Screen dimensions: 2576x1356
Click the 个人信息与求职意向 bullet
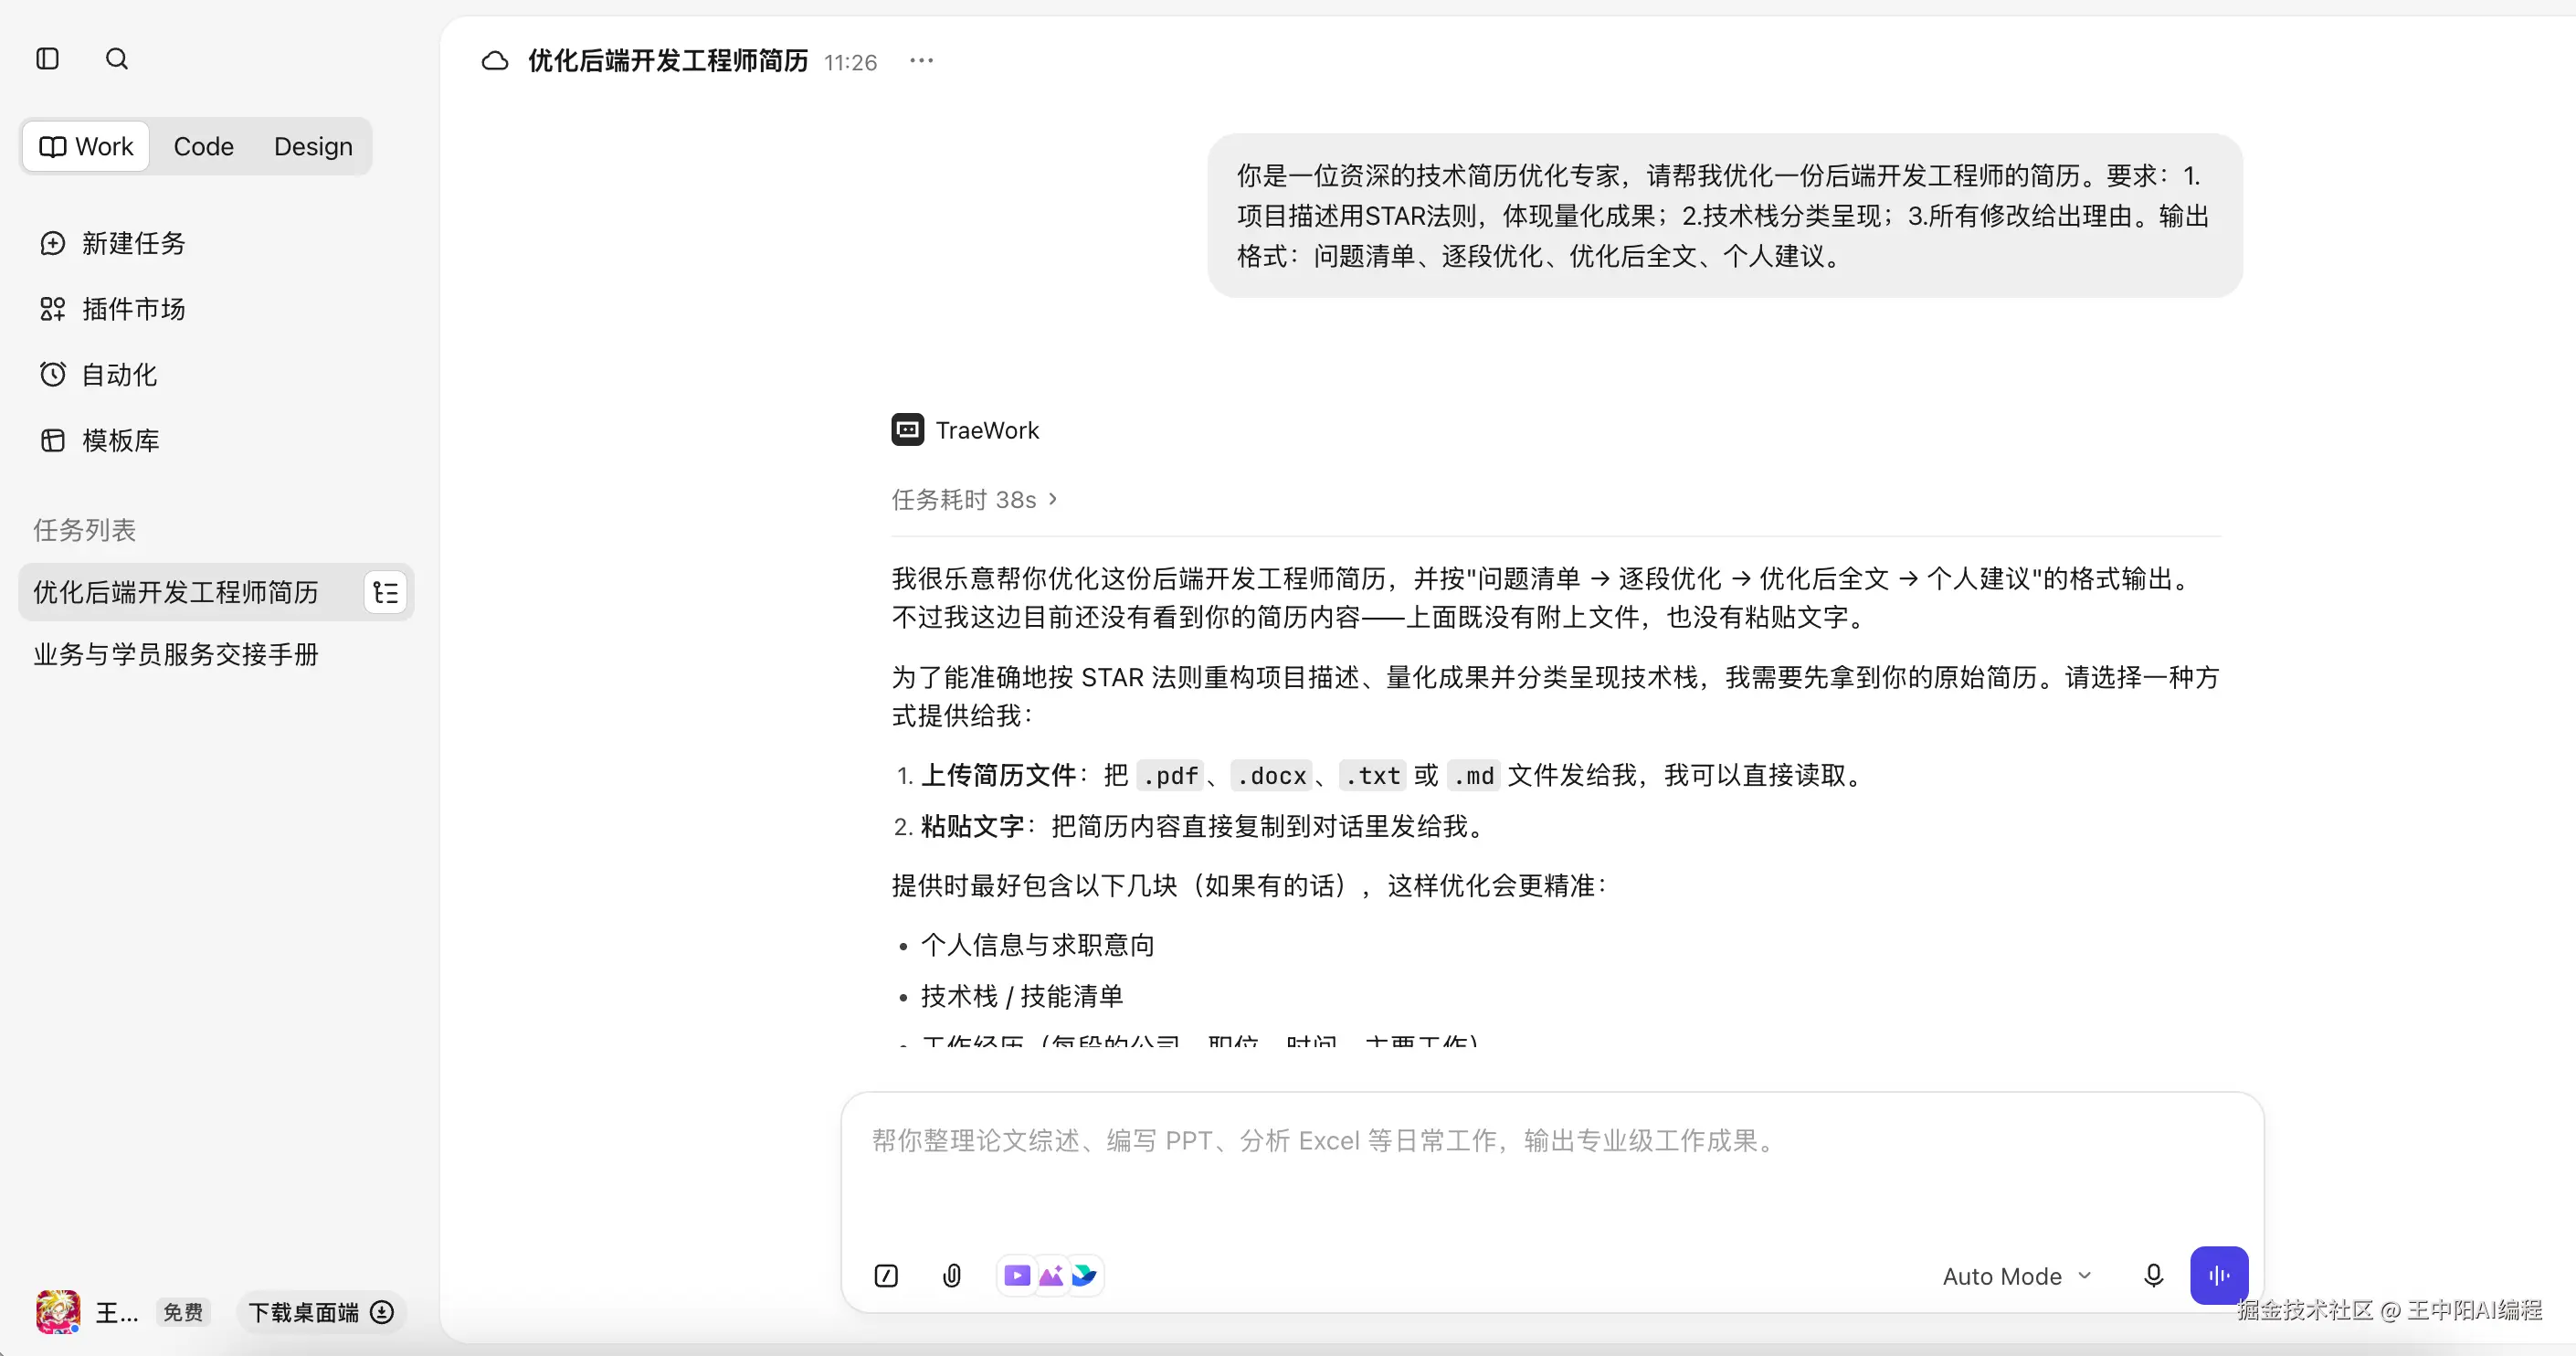pos(1037,945)
